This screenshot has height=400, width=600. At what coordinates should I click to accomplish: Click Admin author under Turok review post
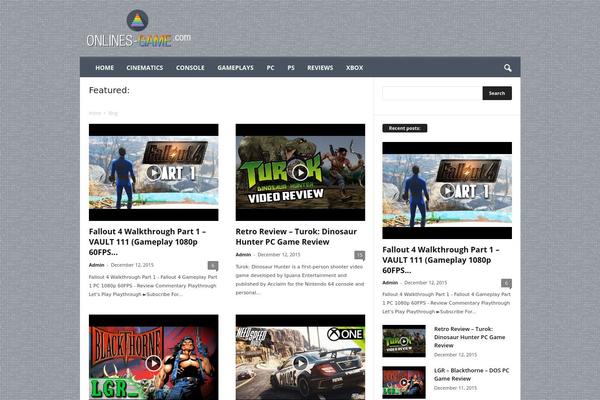(x=243, y=255)
